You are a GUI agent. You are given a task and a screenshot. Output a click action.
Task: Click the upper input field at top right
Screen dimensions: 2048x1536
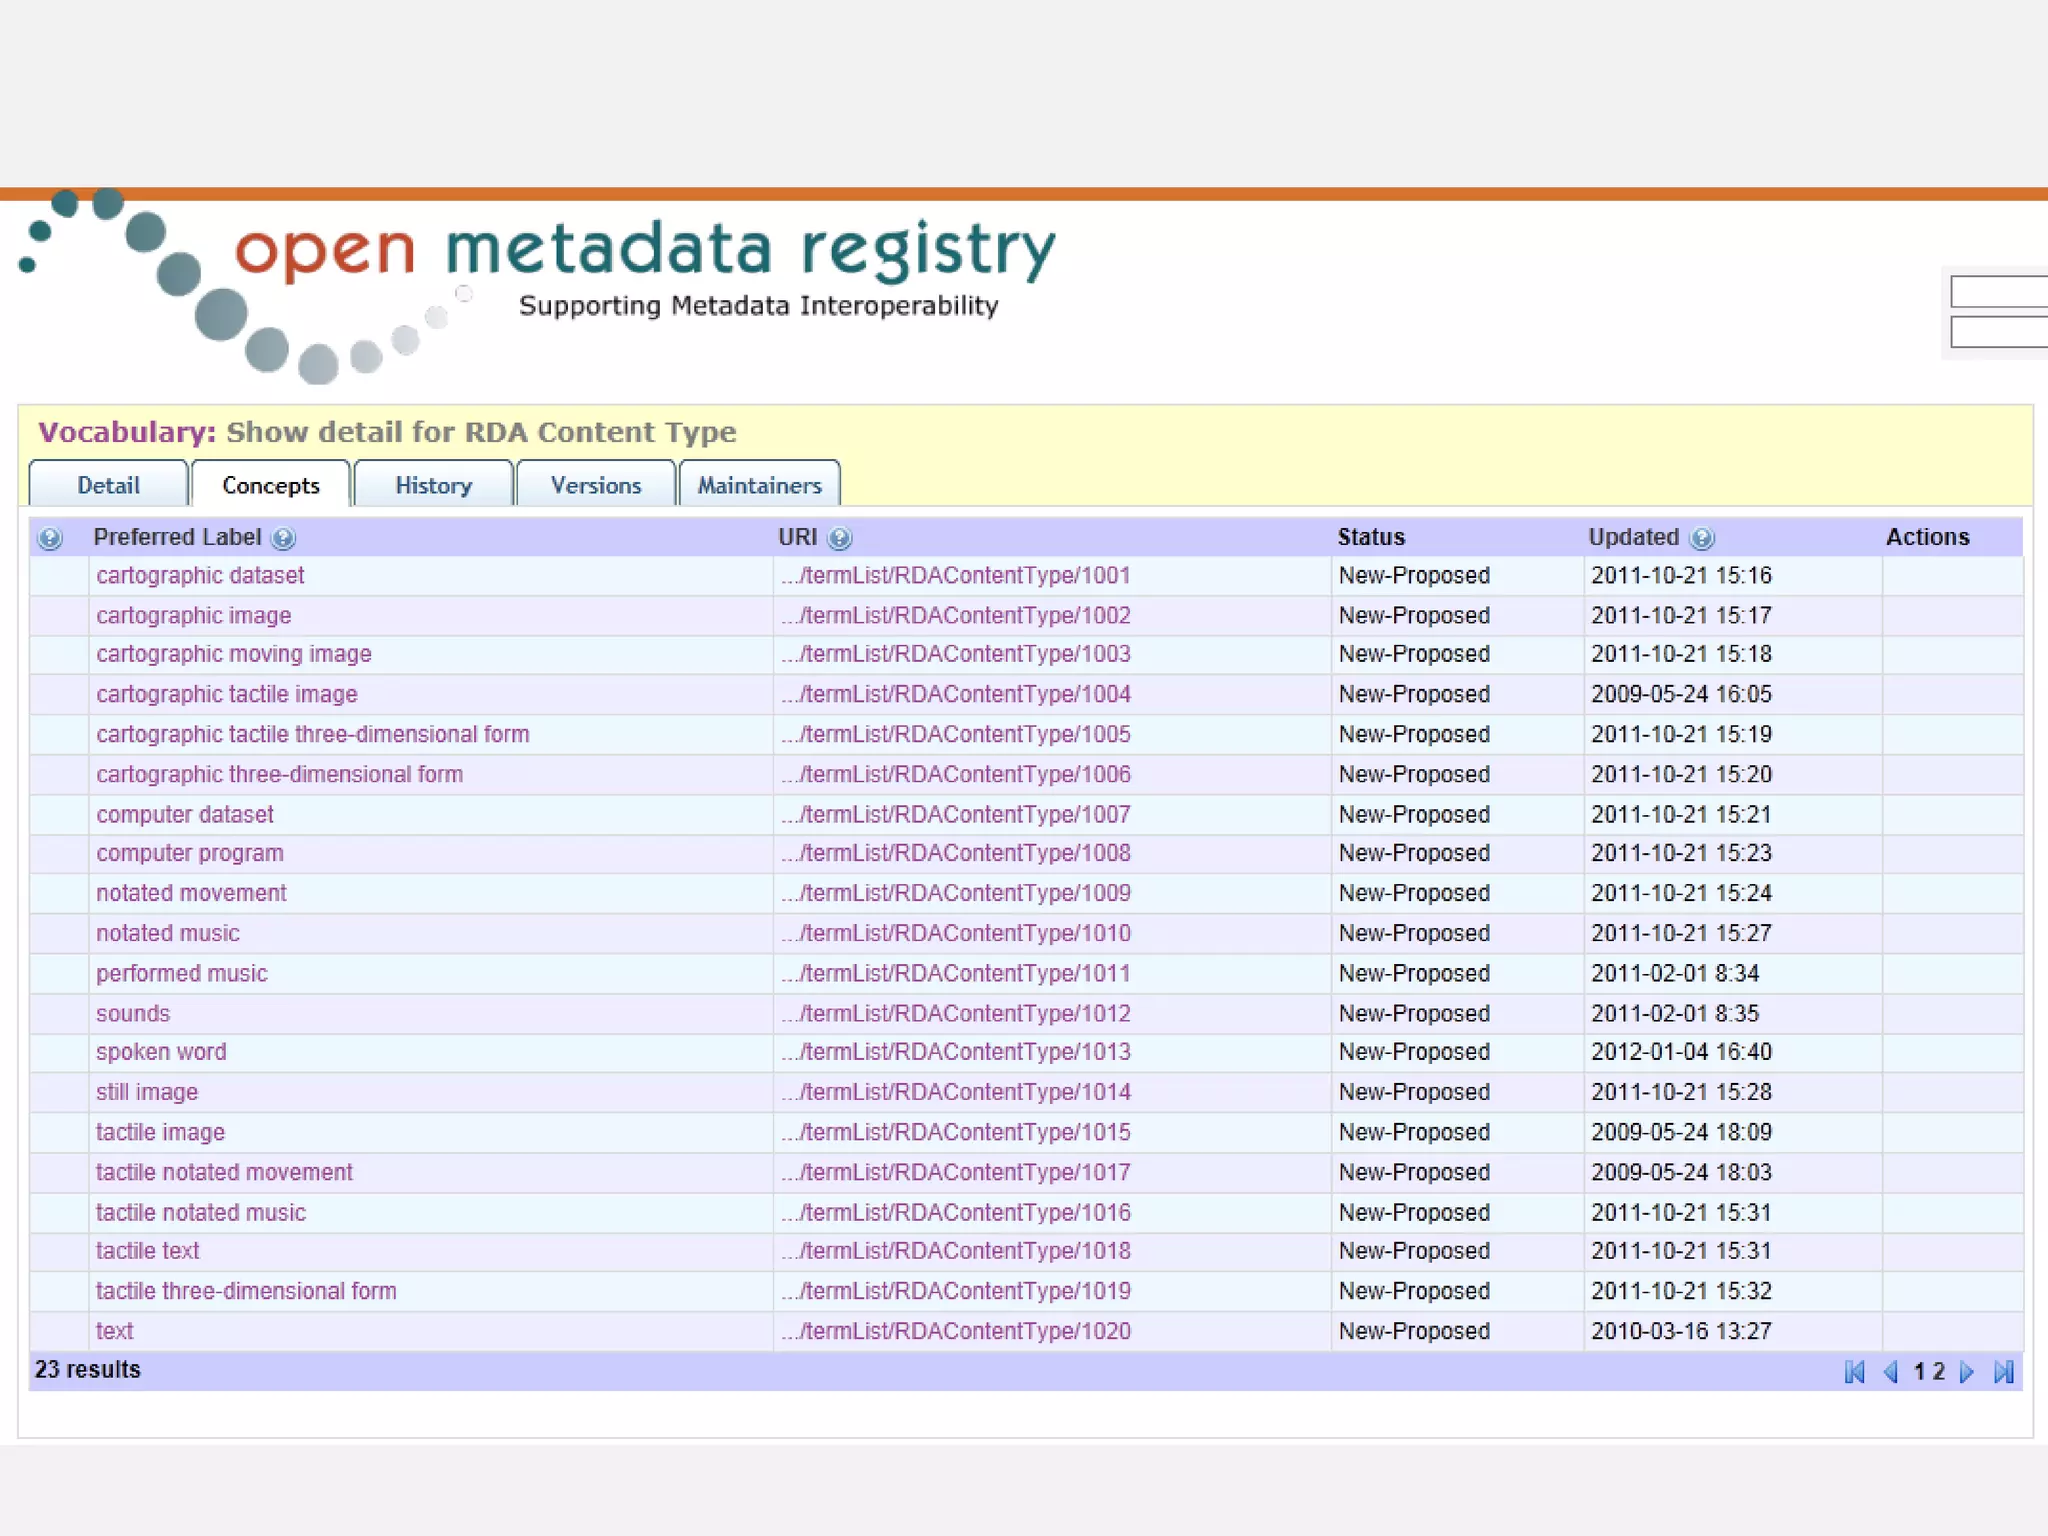click(x=1998, y=291)
